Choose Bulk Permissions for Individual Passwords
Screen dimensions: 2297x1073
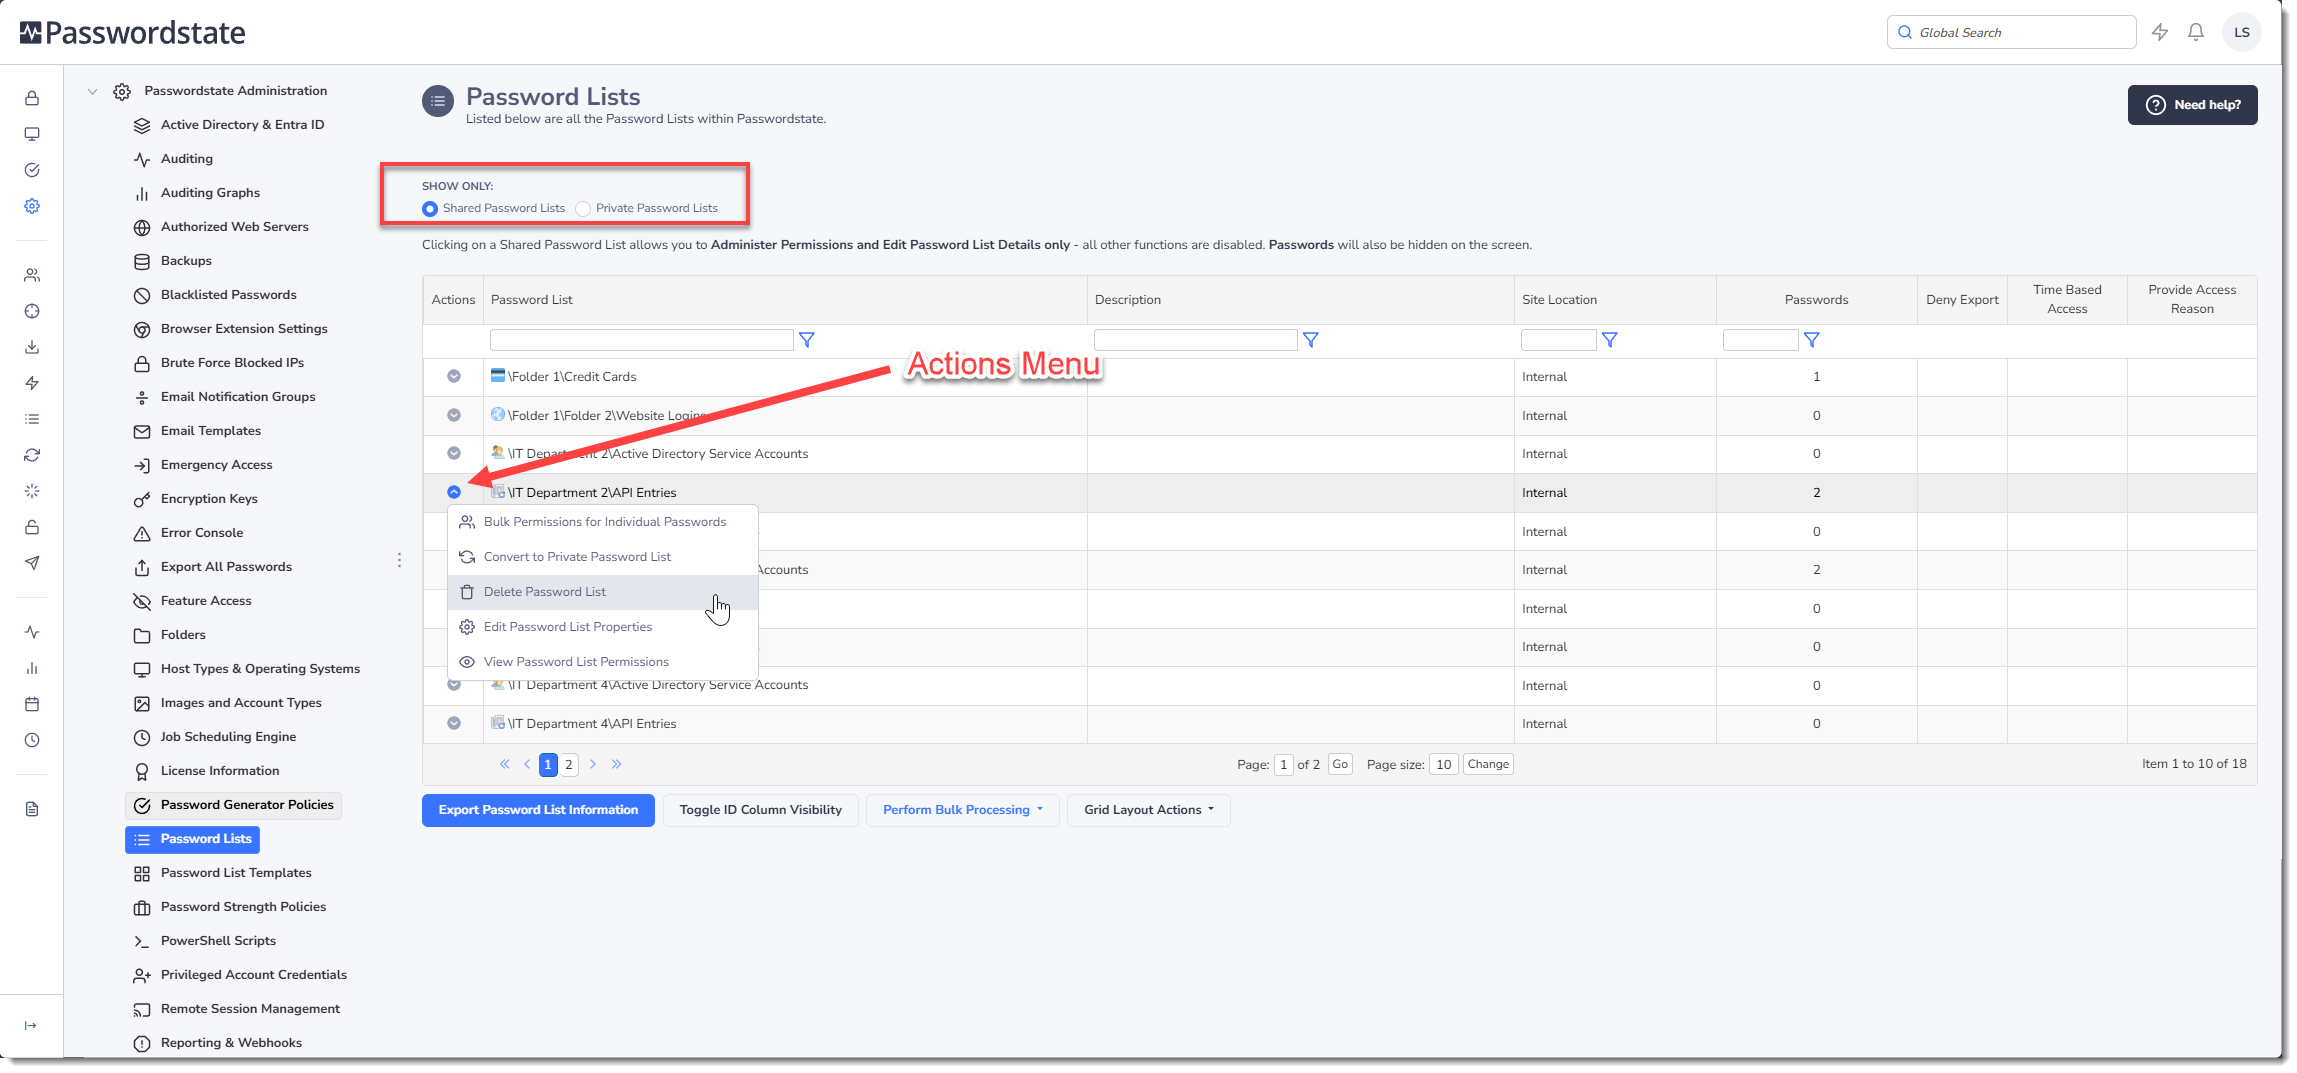pos(603,522)
